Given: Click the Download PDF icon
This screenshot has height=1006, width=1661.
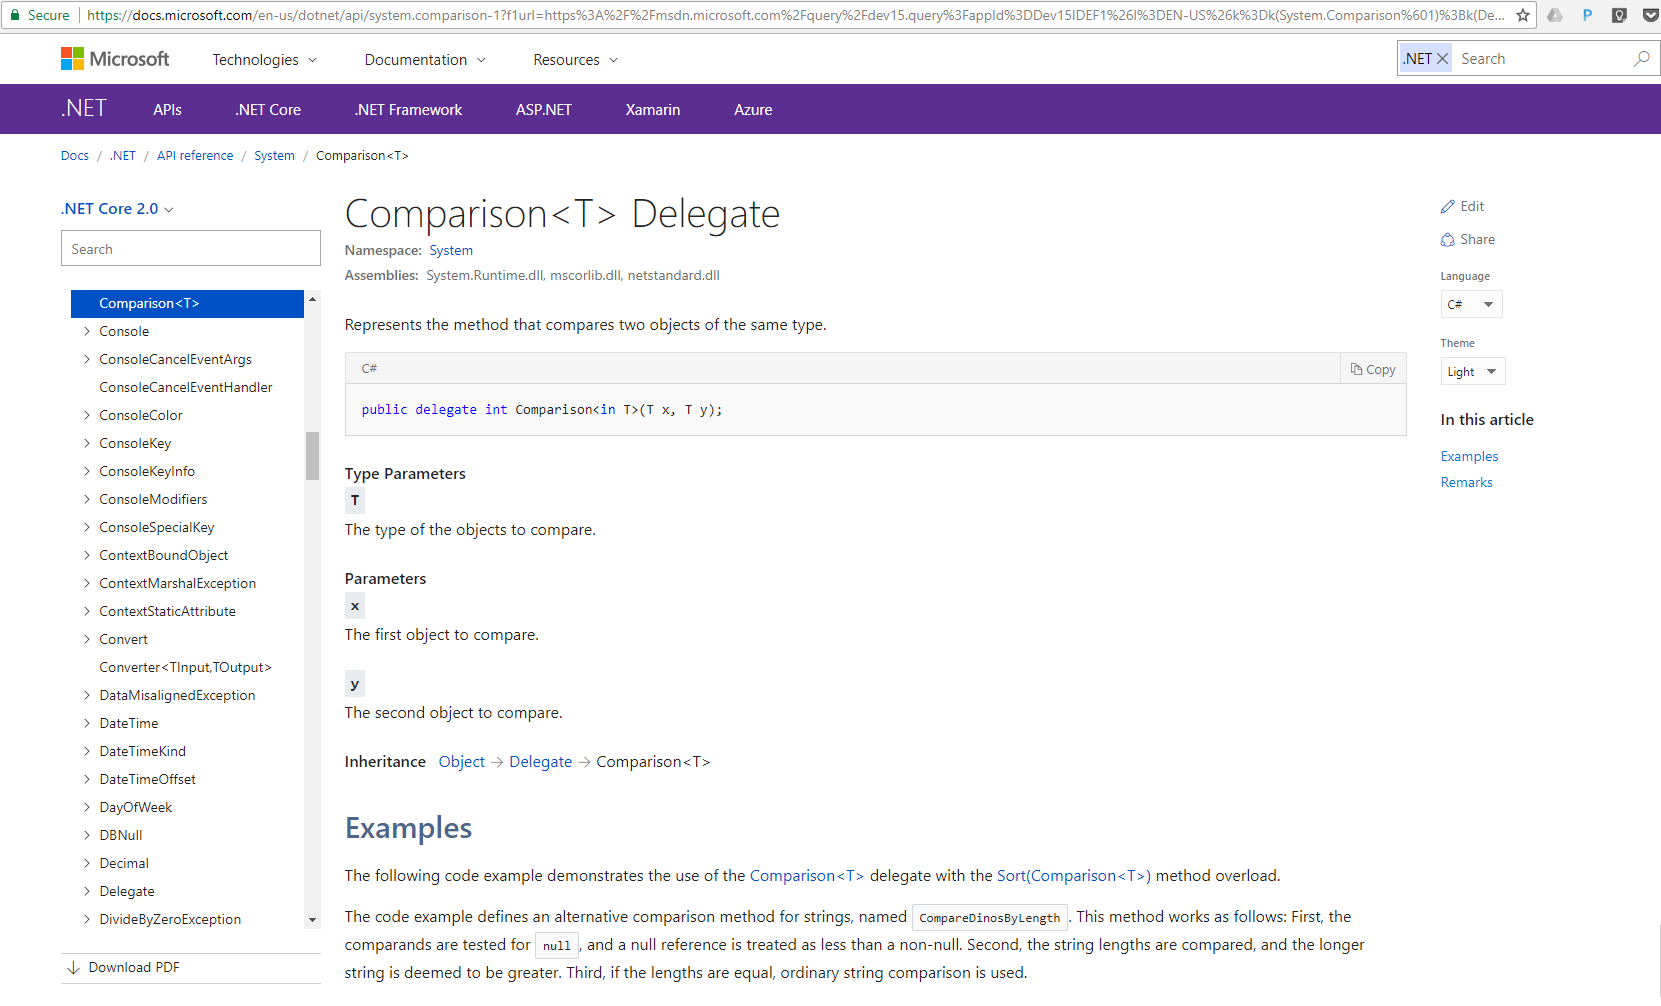Looking at the screenshot, I should 74,967.
